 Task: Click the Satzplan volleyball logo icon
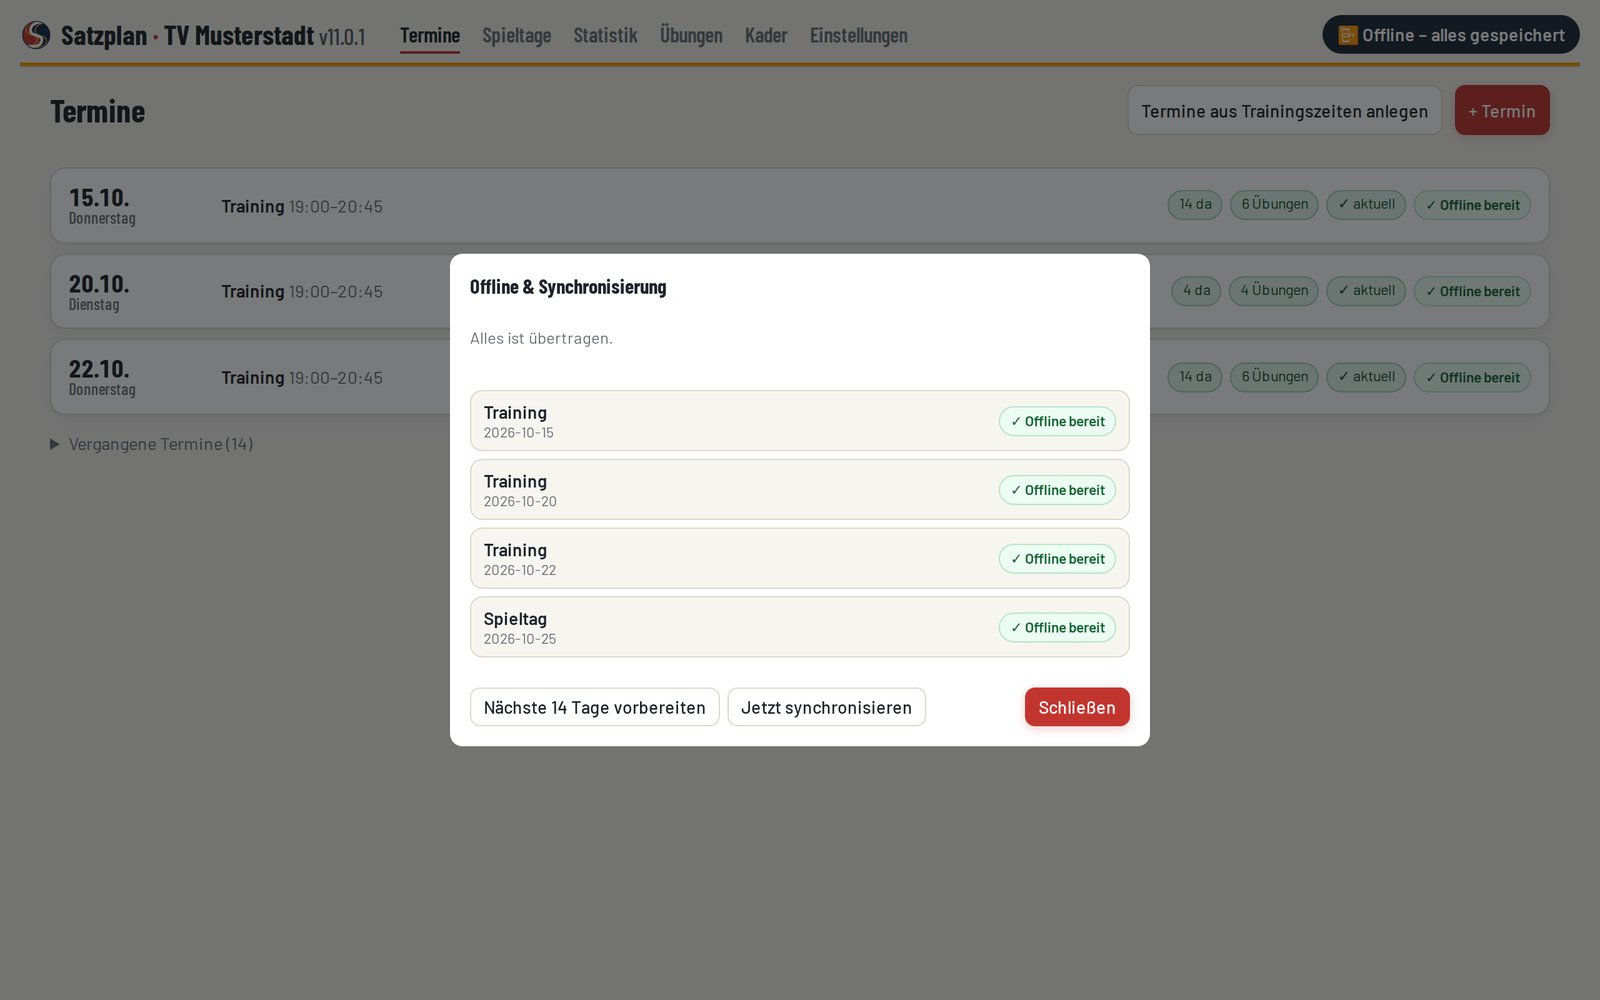point(36,35)
